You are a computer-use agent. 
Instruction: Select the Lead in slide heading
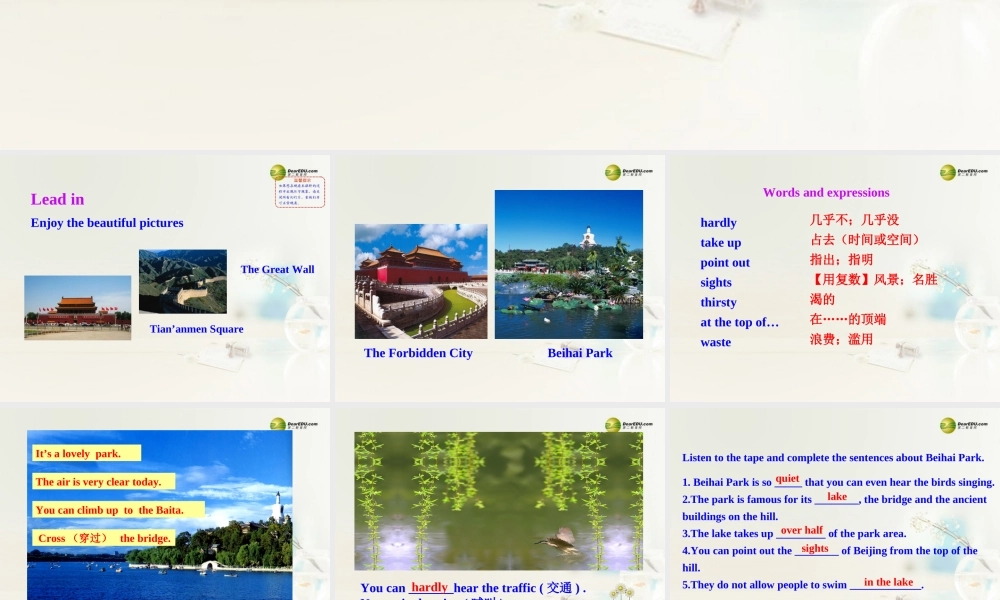coord(57,199)
